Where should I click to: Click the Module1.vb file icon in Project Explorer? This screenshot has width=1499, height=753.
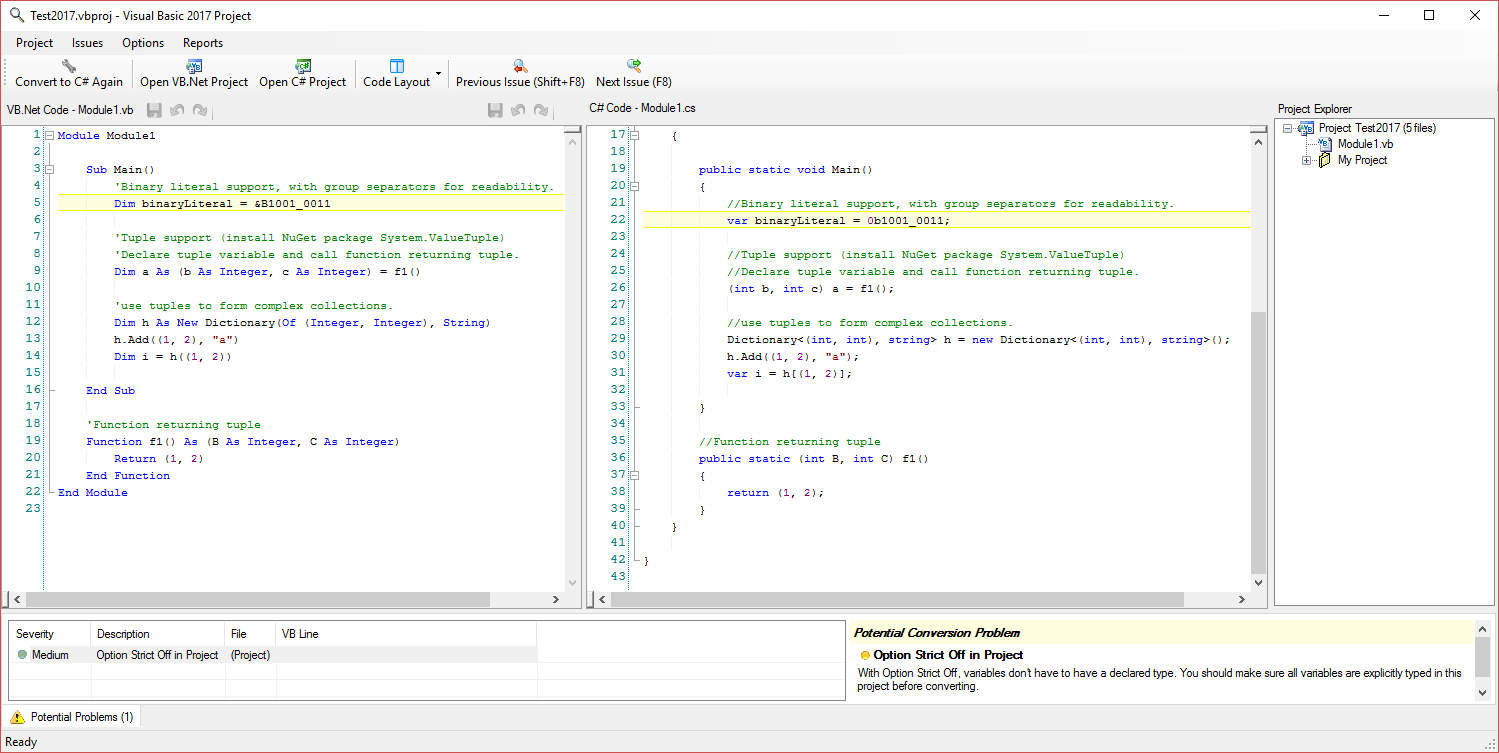(x=1326, y=144)
